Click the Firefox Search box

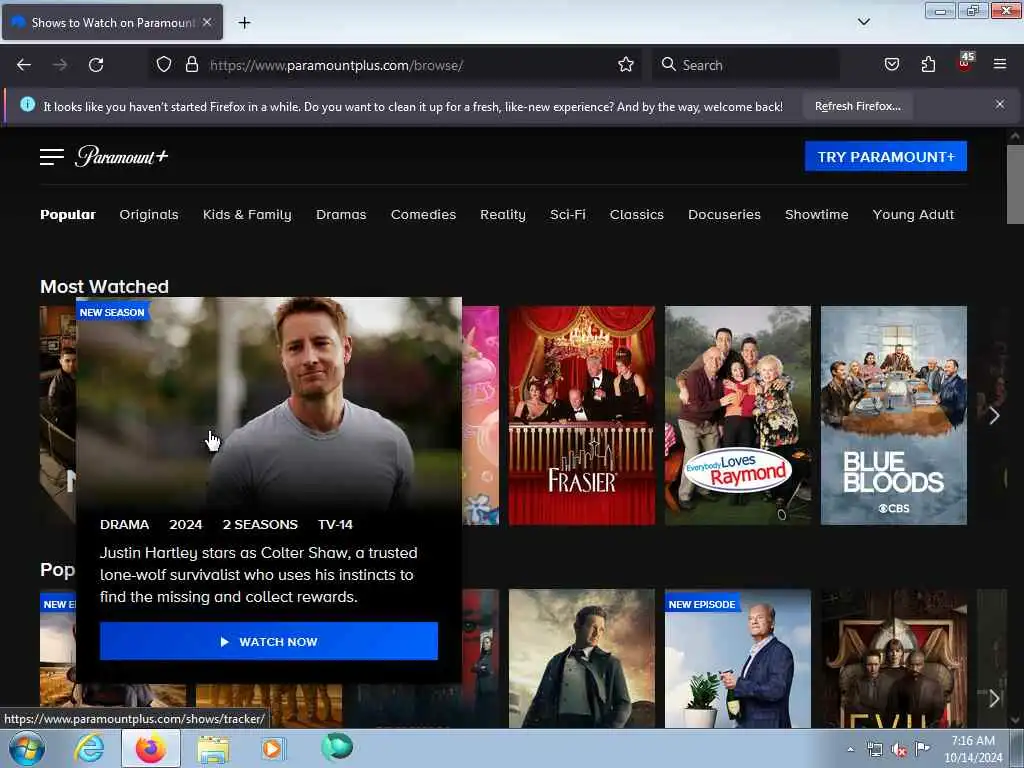pyautogui.click(x=746, y=65)
